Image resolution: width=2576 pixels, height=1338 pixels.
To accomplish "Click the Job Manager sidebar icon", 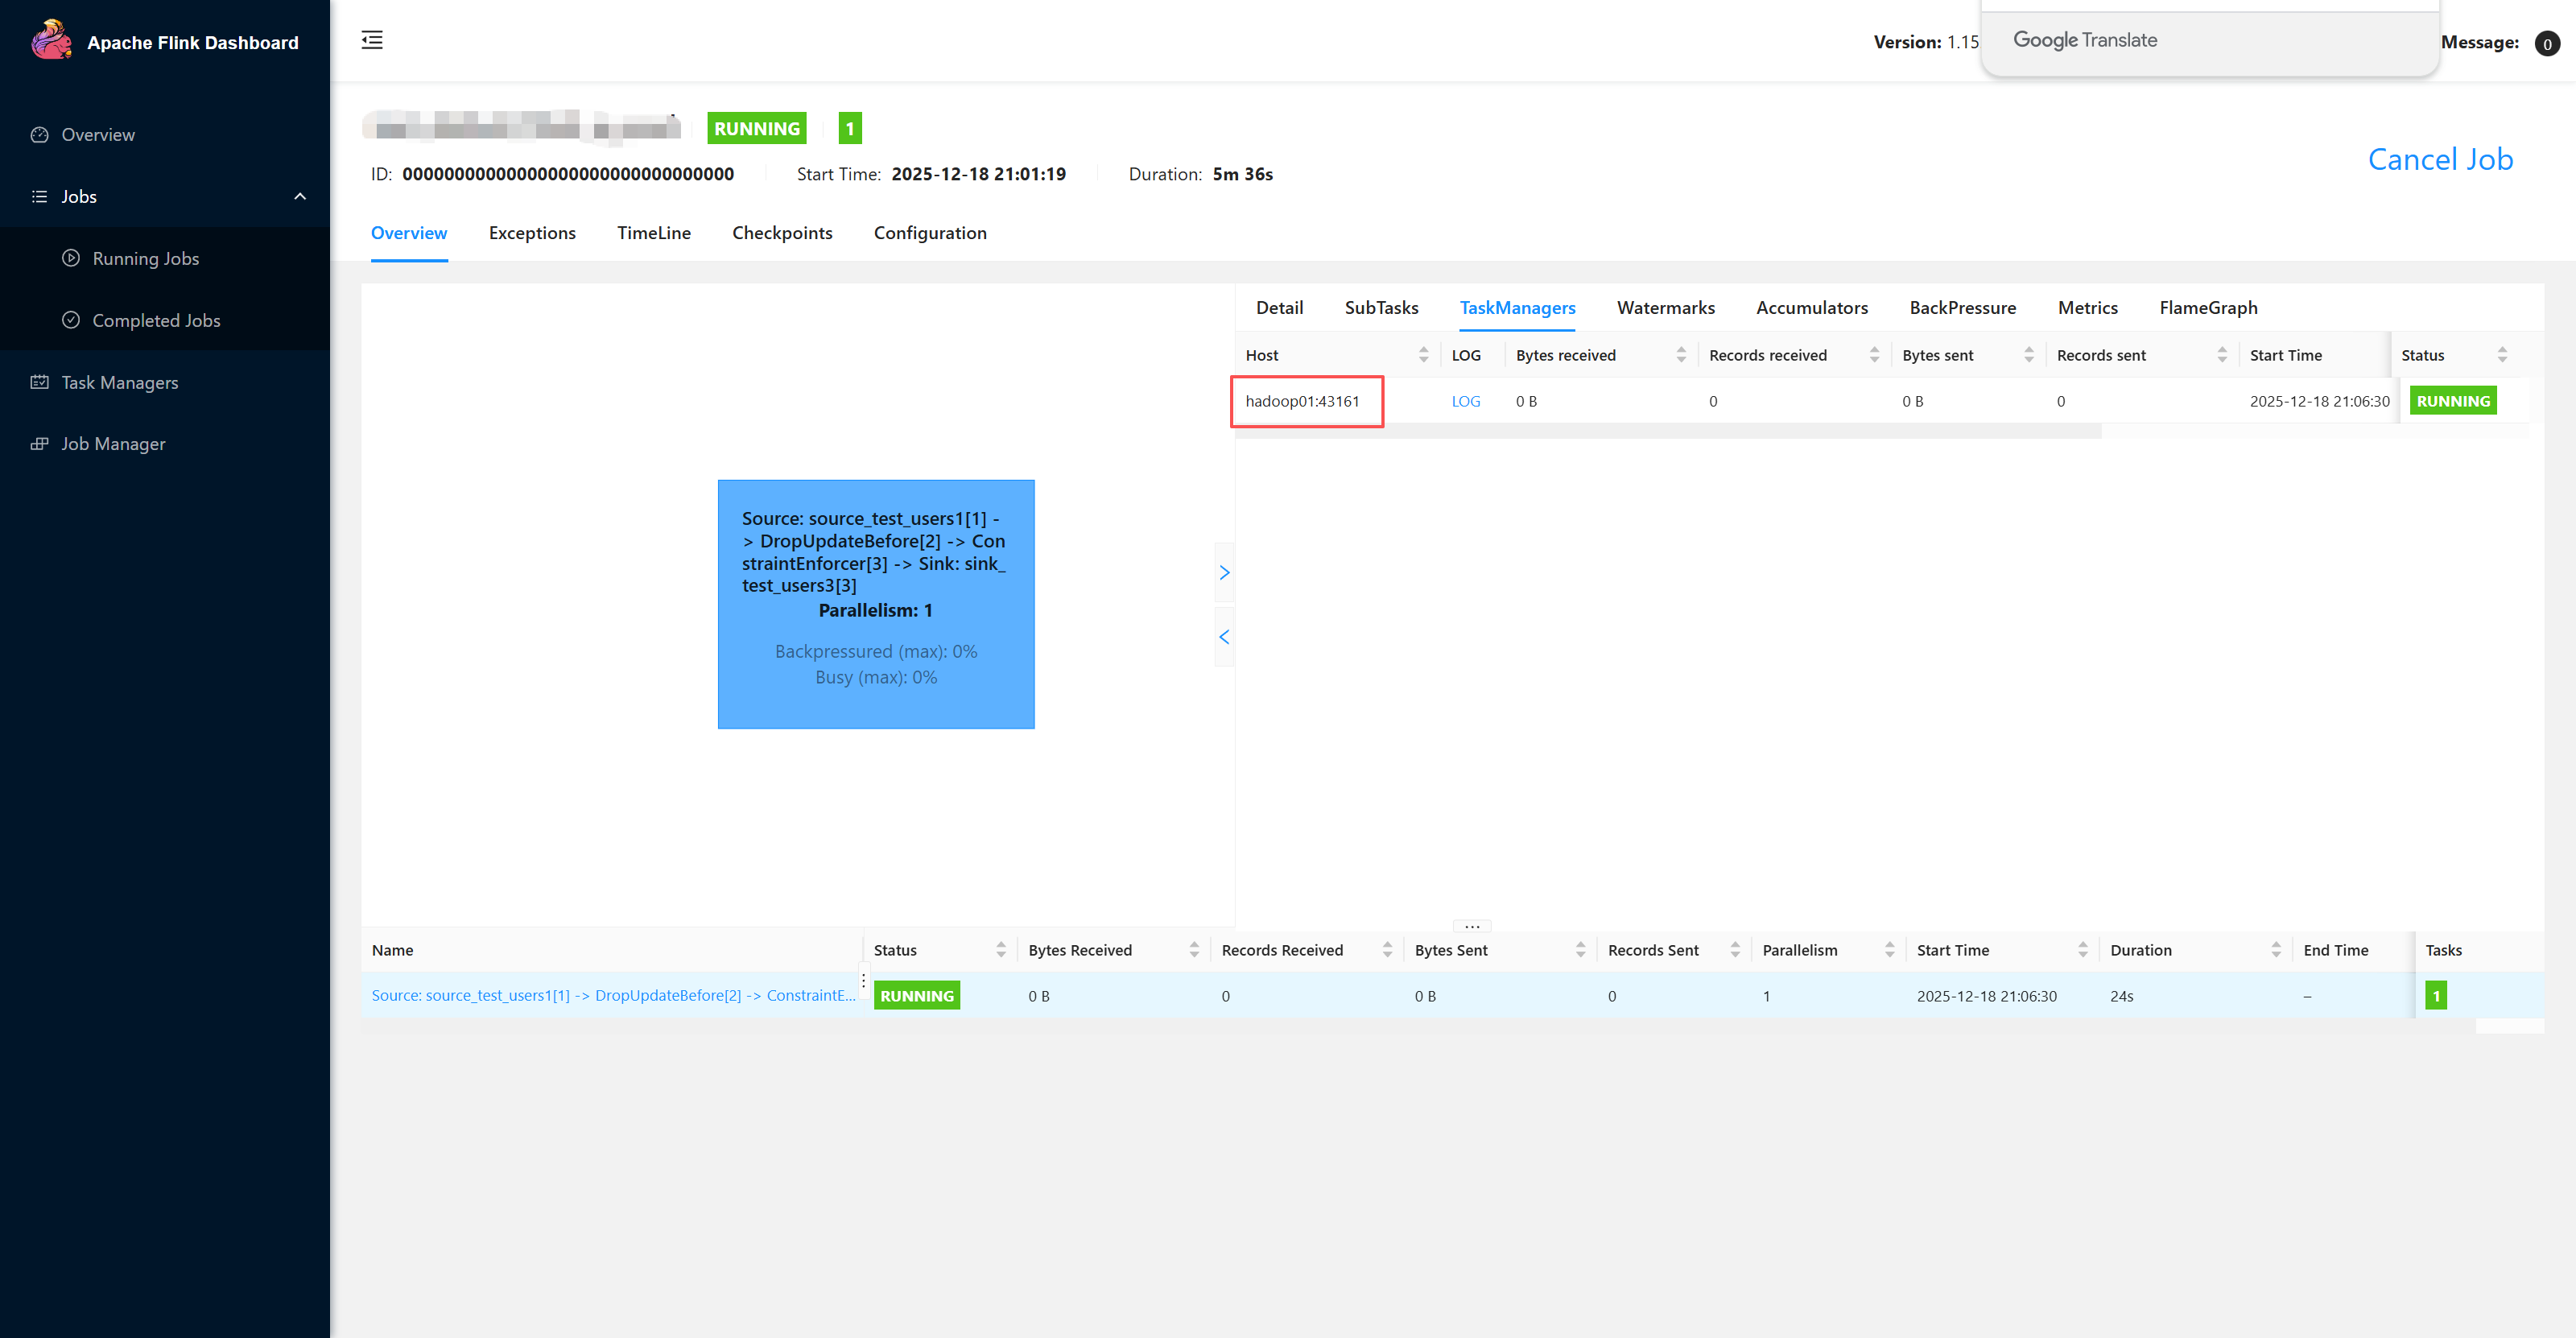I will click(40, 444).
